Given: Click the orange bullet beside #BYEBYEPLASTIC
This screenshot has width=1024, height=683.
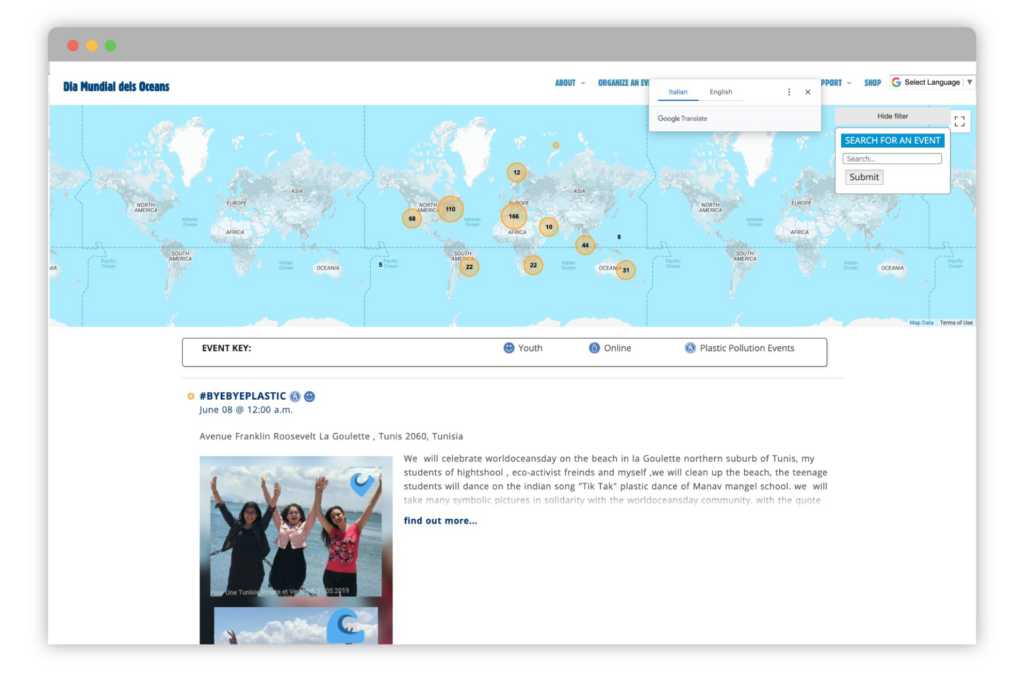Looking at the screenshot, I should [x=191, y=396].
